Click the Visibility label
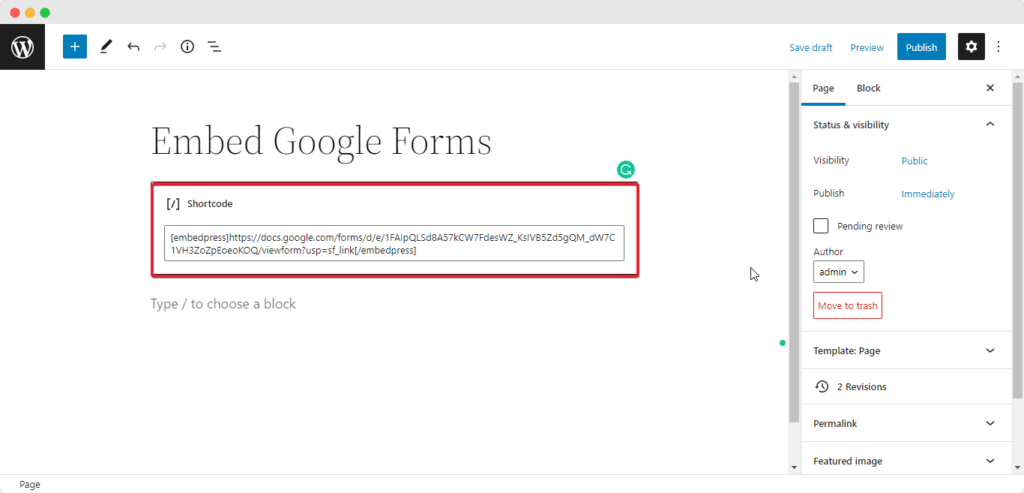 pyautogui.click(x=831, y=160)
